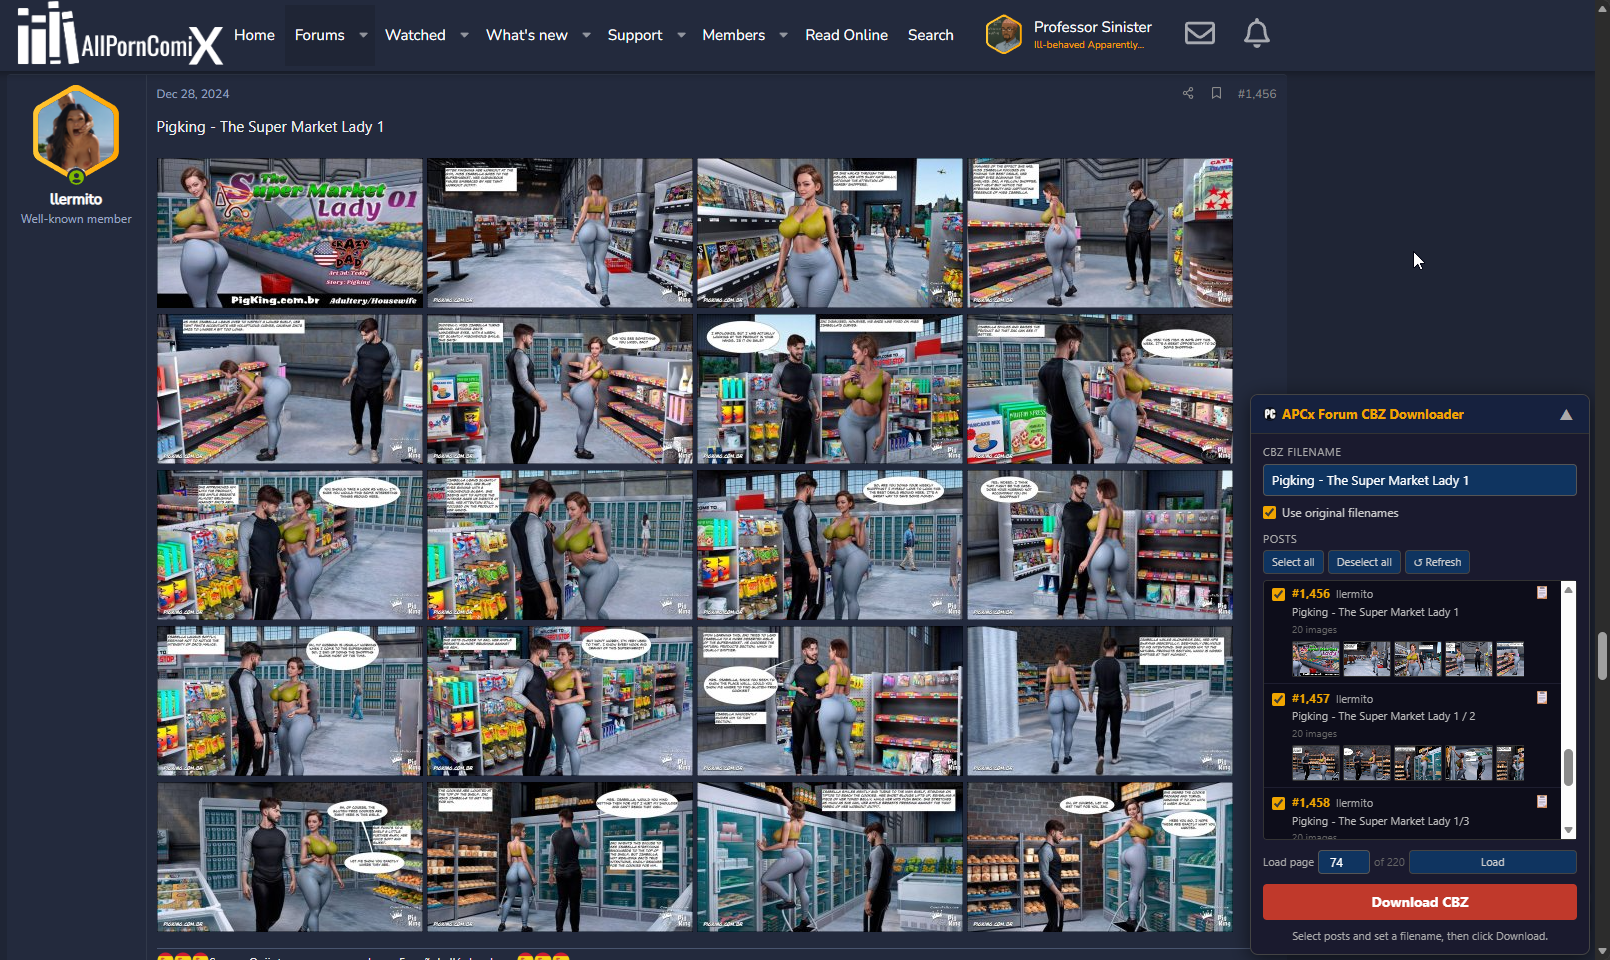
Task: Open the #1,456 permalink in the post header
Action: pyautogui.click(x=1257, y=94)
